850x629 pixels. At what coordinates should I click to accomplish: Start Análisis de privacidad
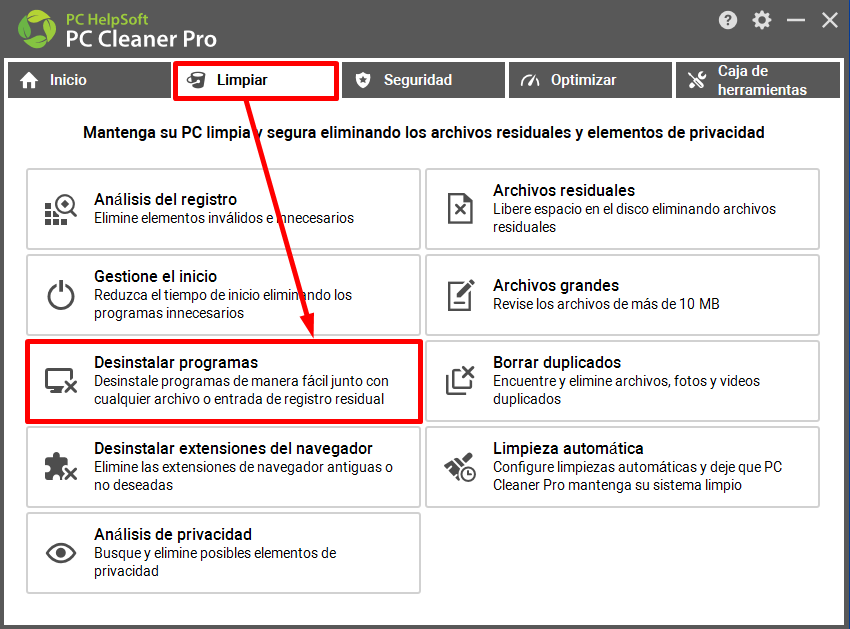223,553
